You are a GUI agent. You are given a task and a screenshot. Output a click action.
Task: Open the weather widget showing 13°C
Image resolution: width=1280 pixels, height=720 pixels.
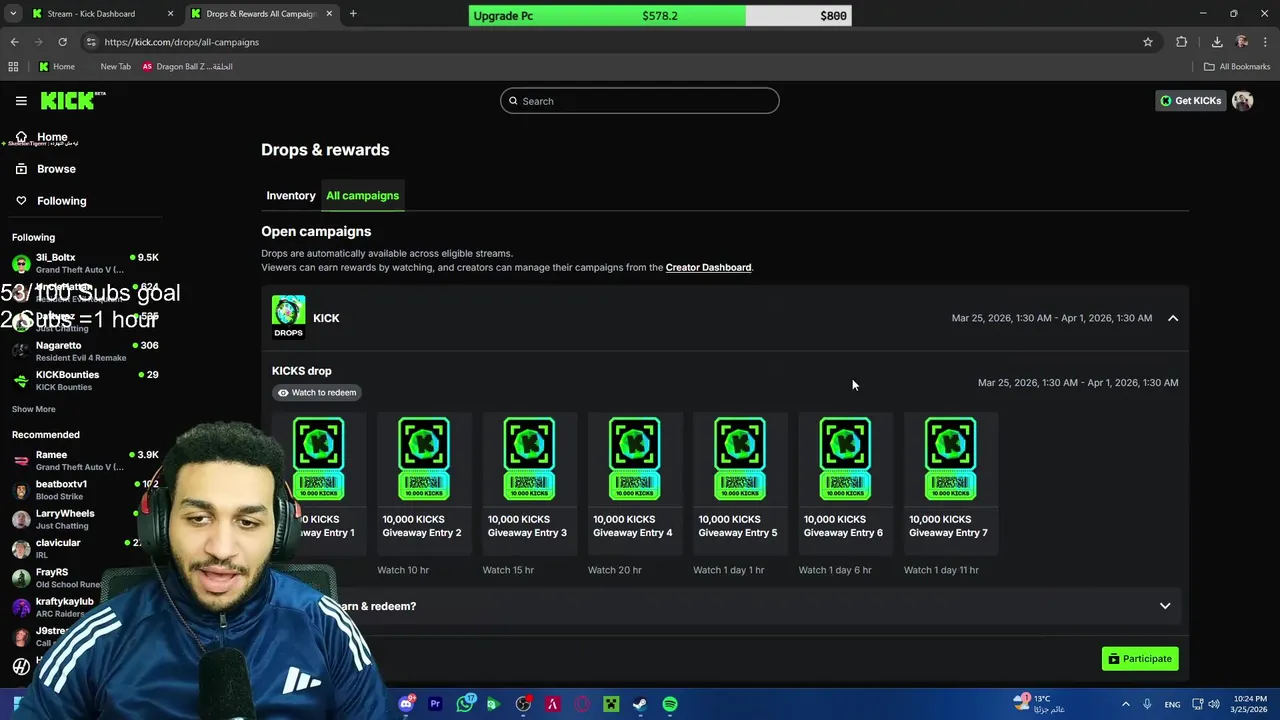pos(1040,704)
